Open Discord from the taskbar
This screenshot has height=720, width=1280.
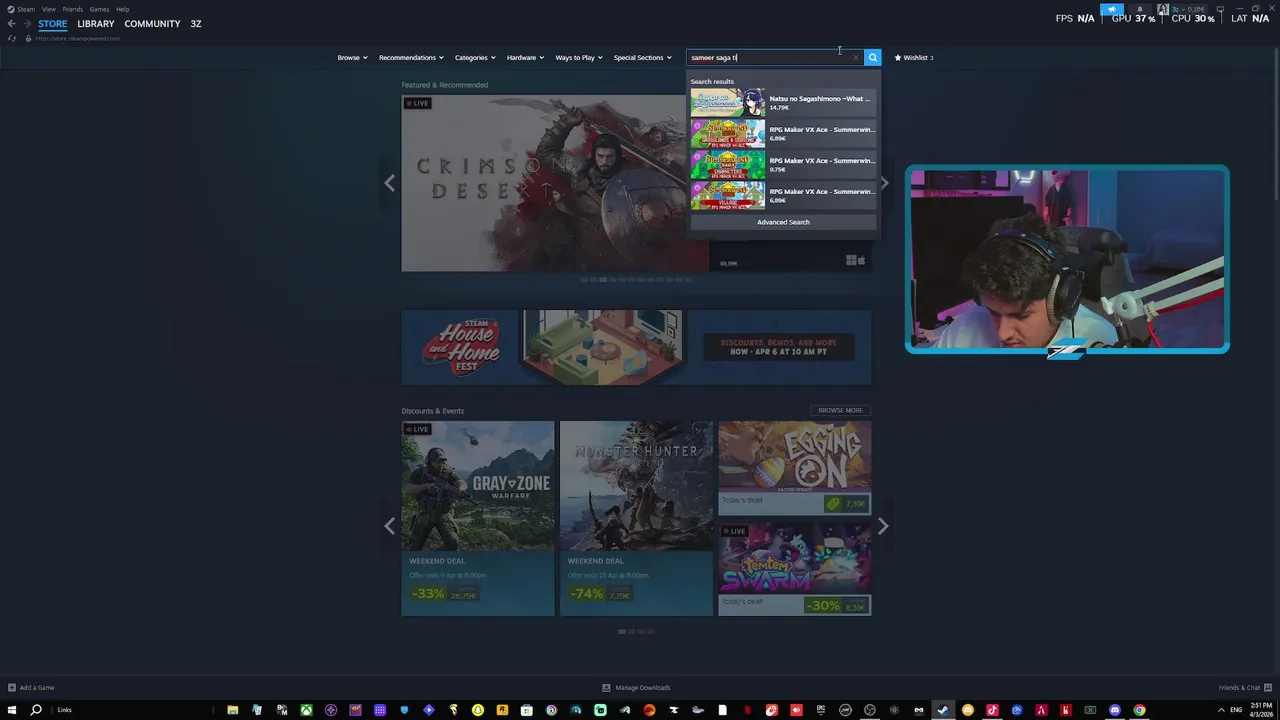pyautogui.click(x=1115, y=710)
